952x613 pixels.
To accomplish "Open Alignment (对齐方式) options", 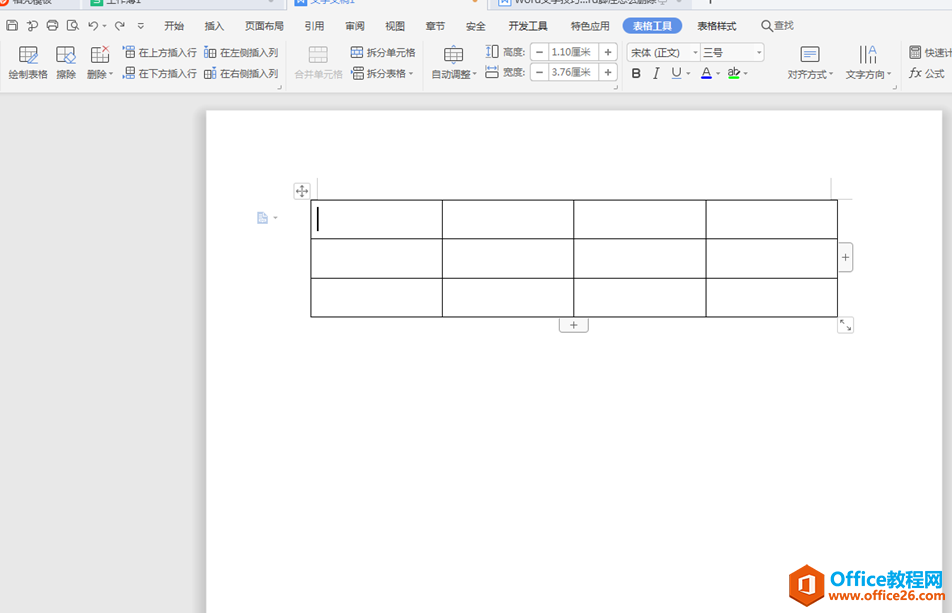I will coord(810,63).
